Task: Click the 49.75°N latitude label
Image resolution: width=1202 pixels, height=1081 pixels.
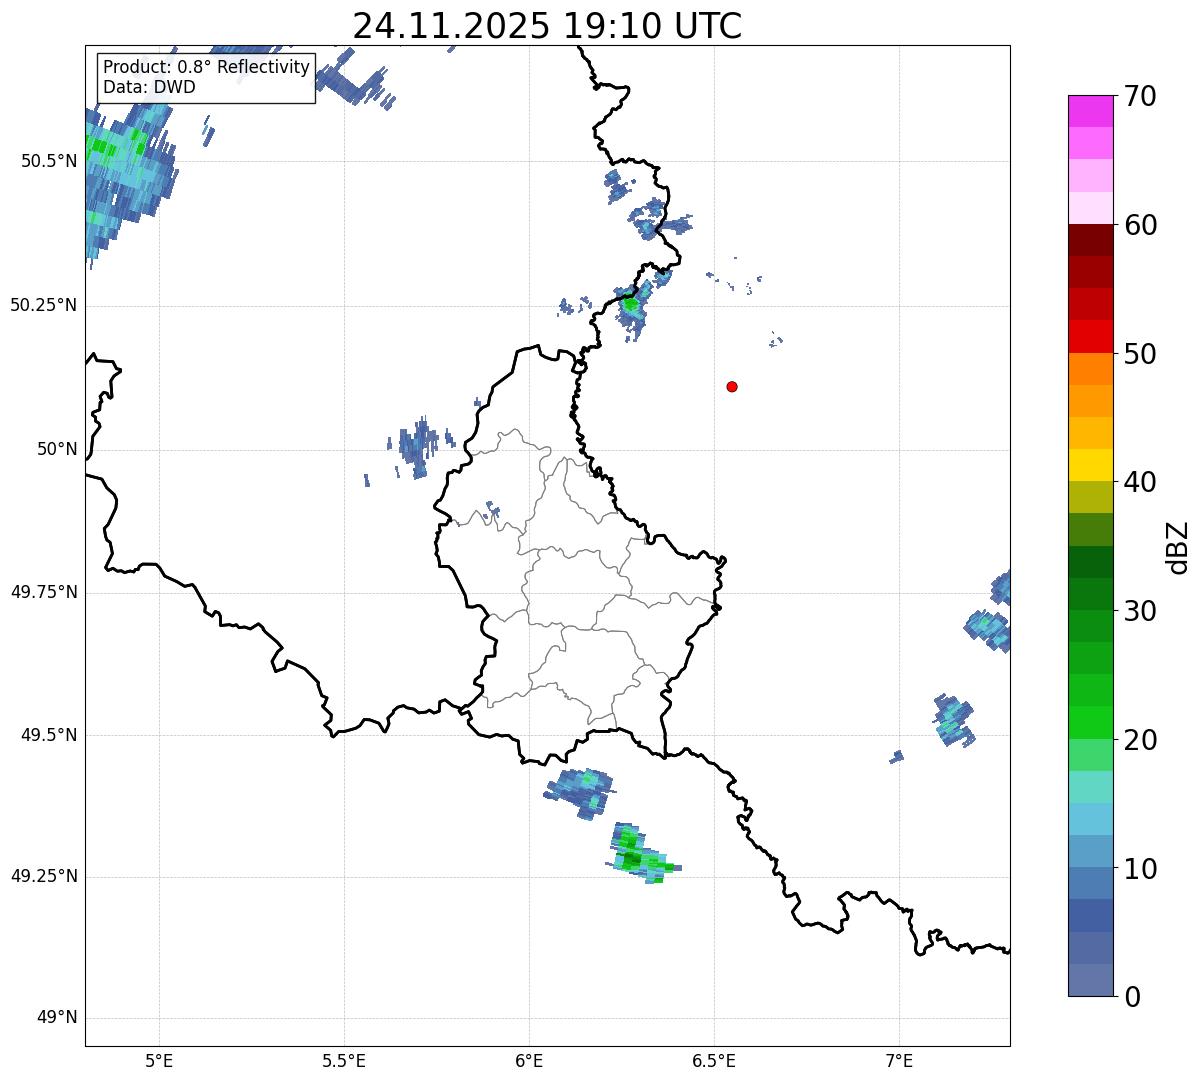Action: tap(44, 592)
